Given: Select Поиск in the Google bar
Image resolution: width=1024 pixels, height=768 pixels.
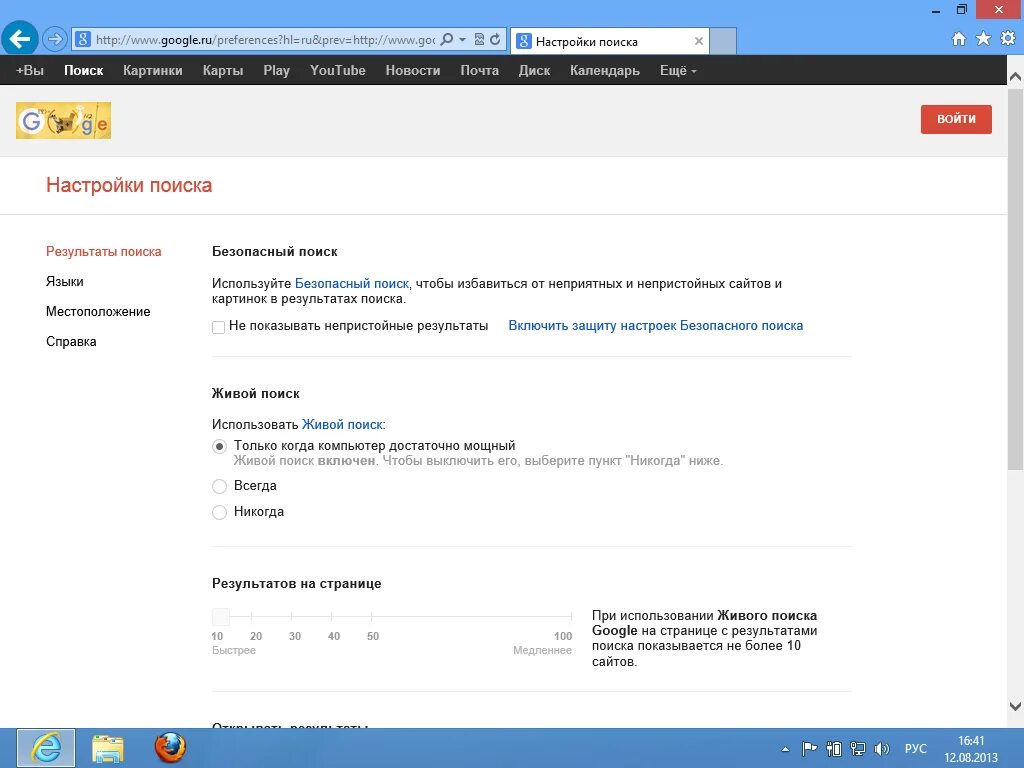Looking at the screenshot, I should pyautogui.click(x=84, y=71).
